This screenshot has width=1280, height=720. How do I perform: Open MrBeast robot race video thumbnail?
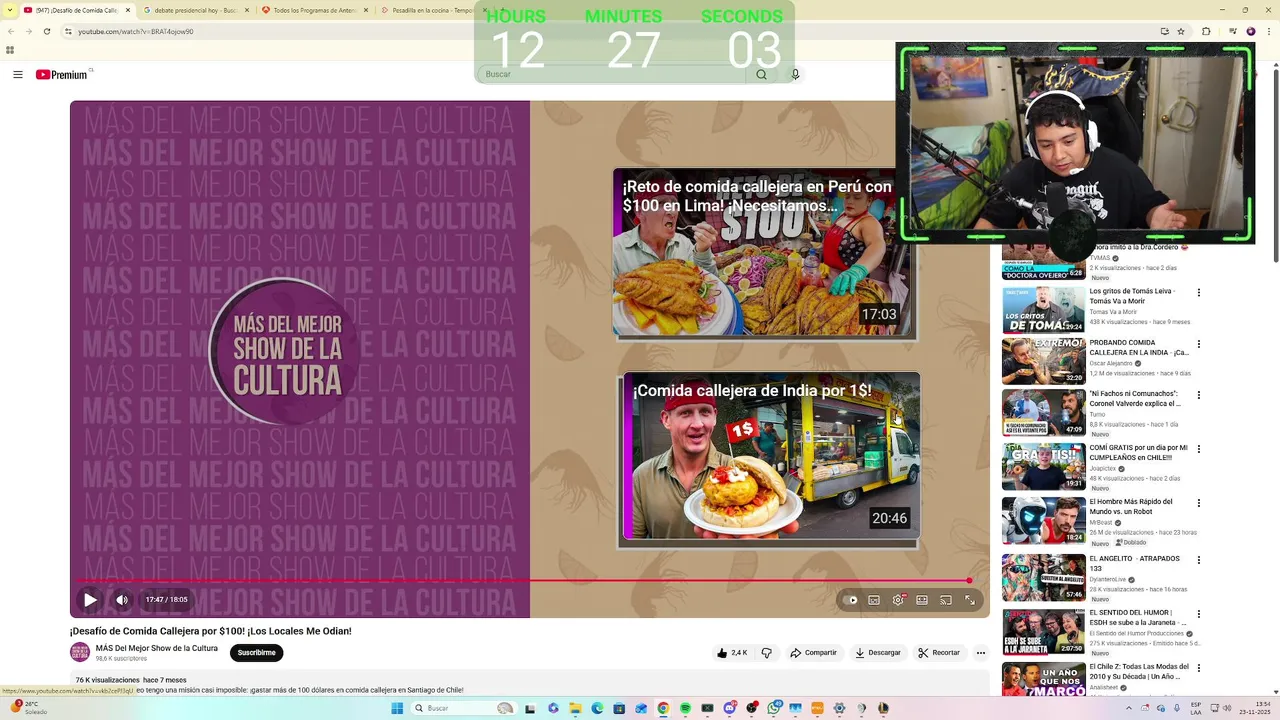coord(1044,521)
